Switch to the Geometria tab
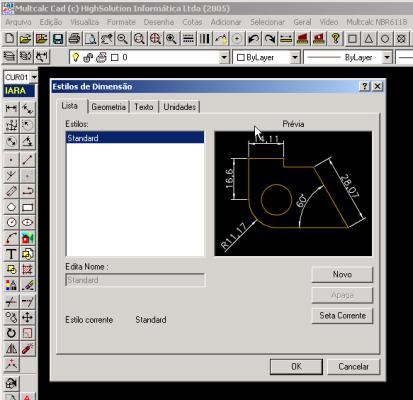 [109, 107]
